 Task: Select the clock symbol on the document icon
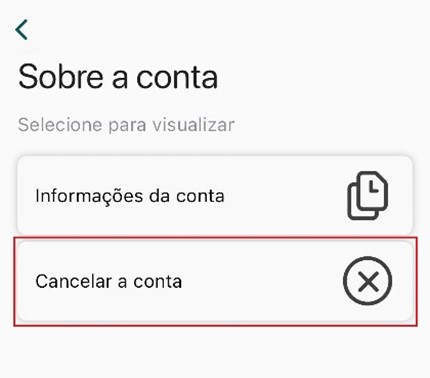(374, 189)
